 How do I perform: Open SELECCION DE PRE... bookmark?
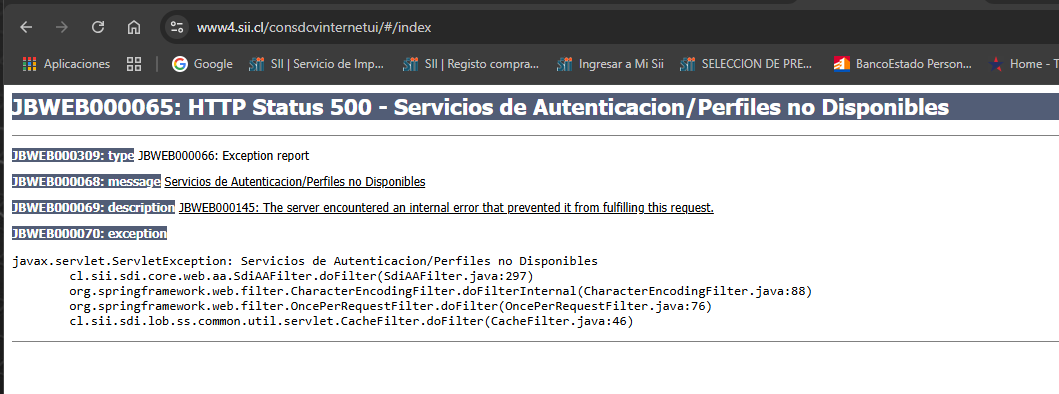pyautogui.click(x=746, y=64)
